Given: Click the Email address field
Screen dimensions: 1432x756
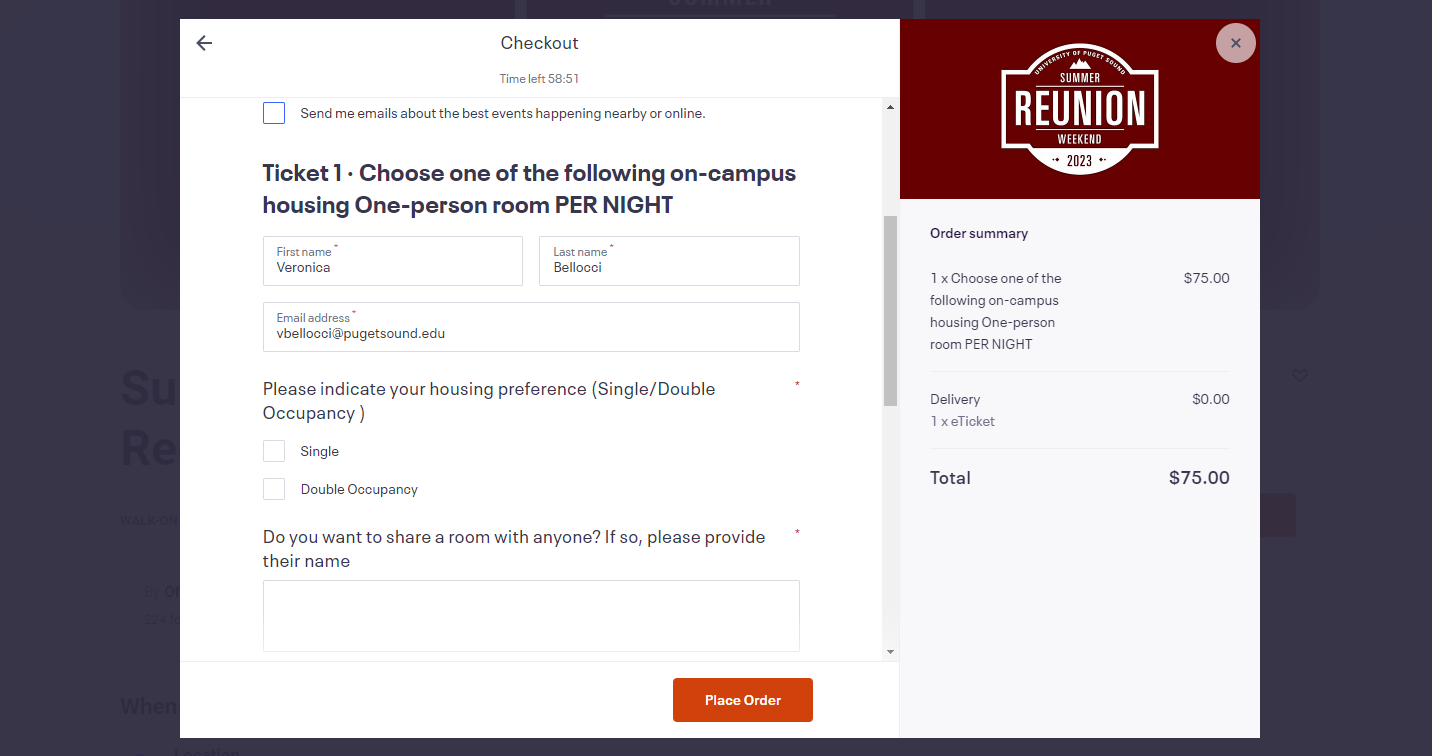Looking at the screenshot, I should [531, 327].
